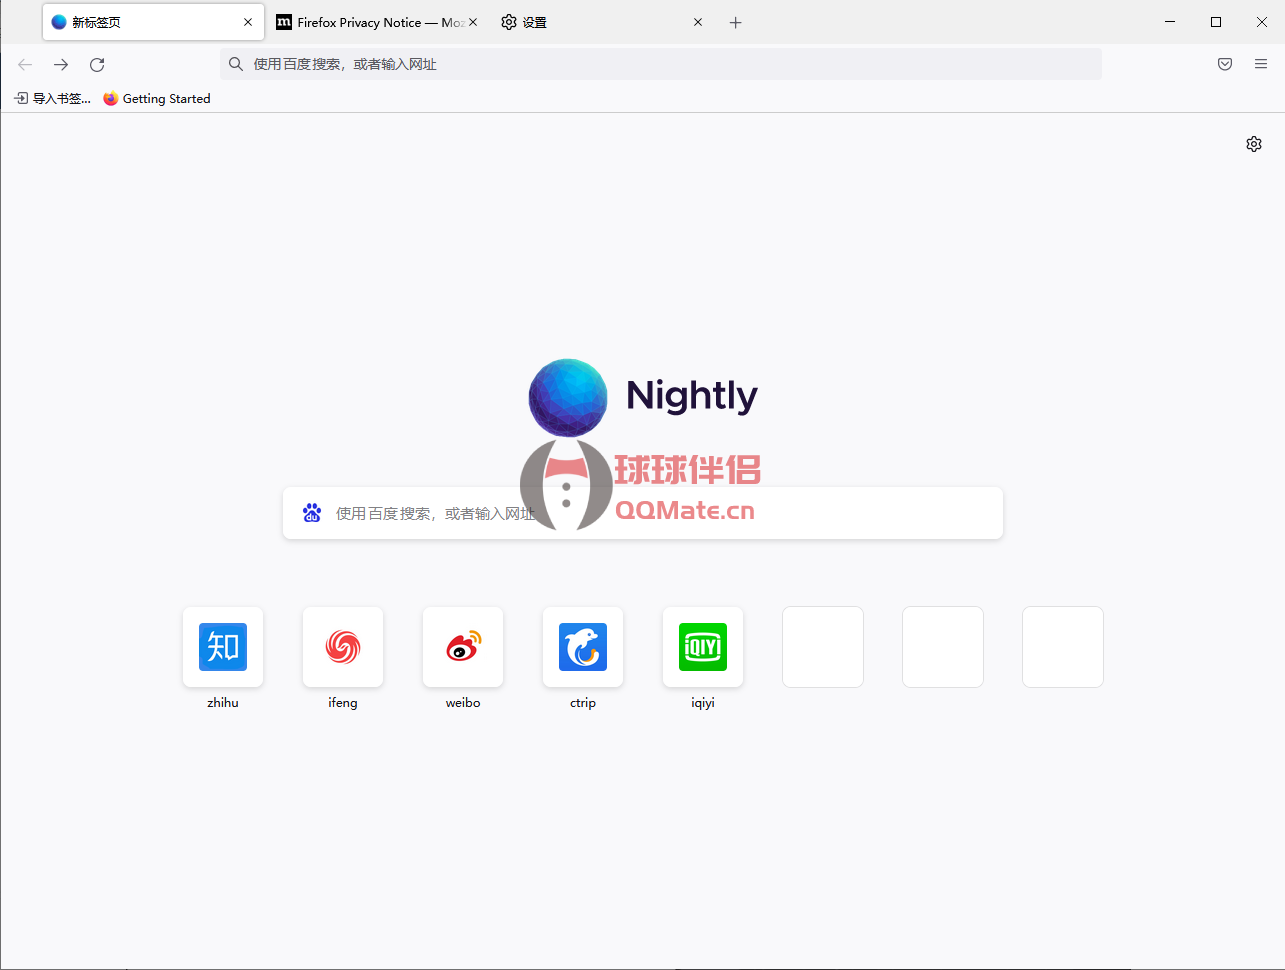Open the ifeng shortcut
The height and width of the screenshot is (970, 1285).
[342, 647]
